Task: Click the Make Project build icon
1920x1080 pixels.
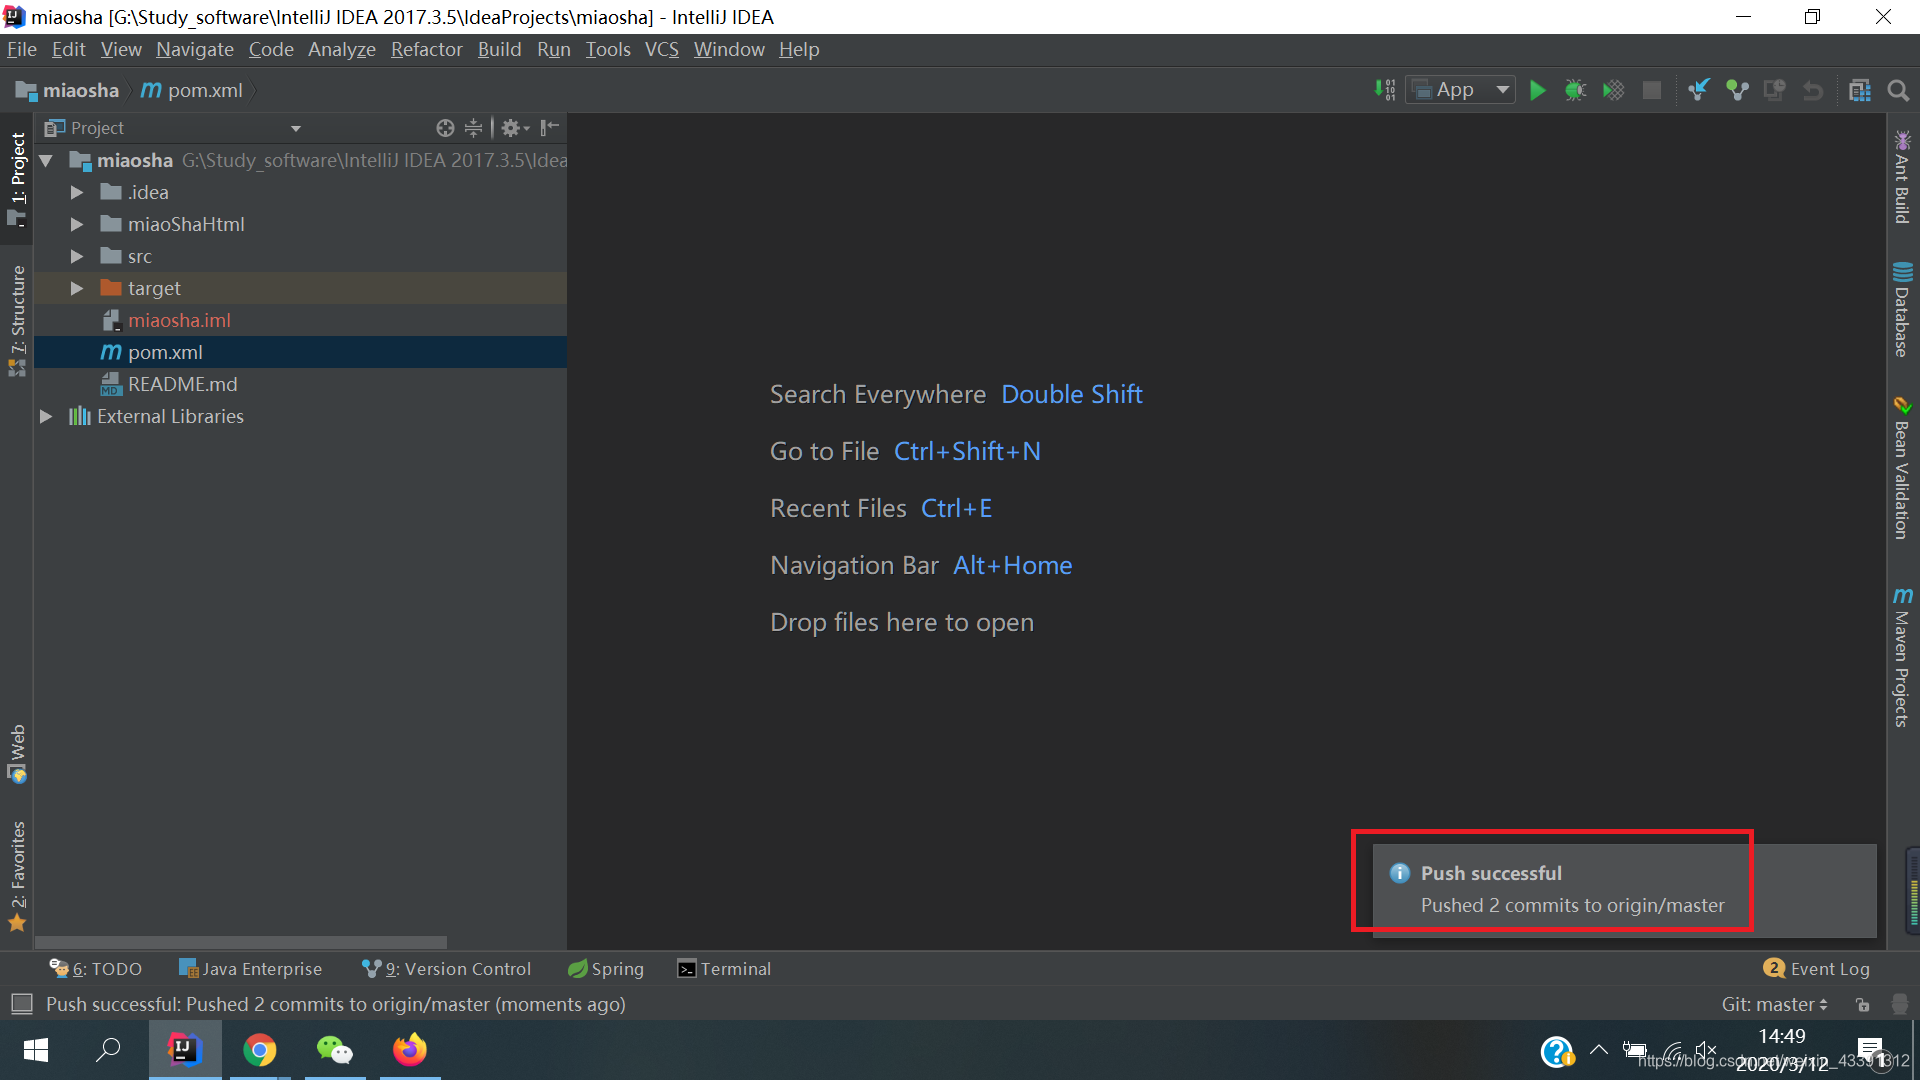Action: pos(1385,90)
